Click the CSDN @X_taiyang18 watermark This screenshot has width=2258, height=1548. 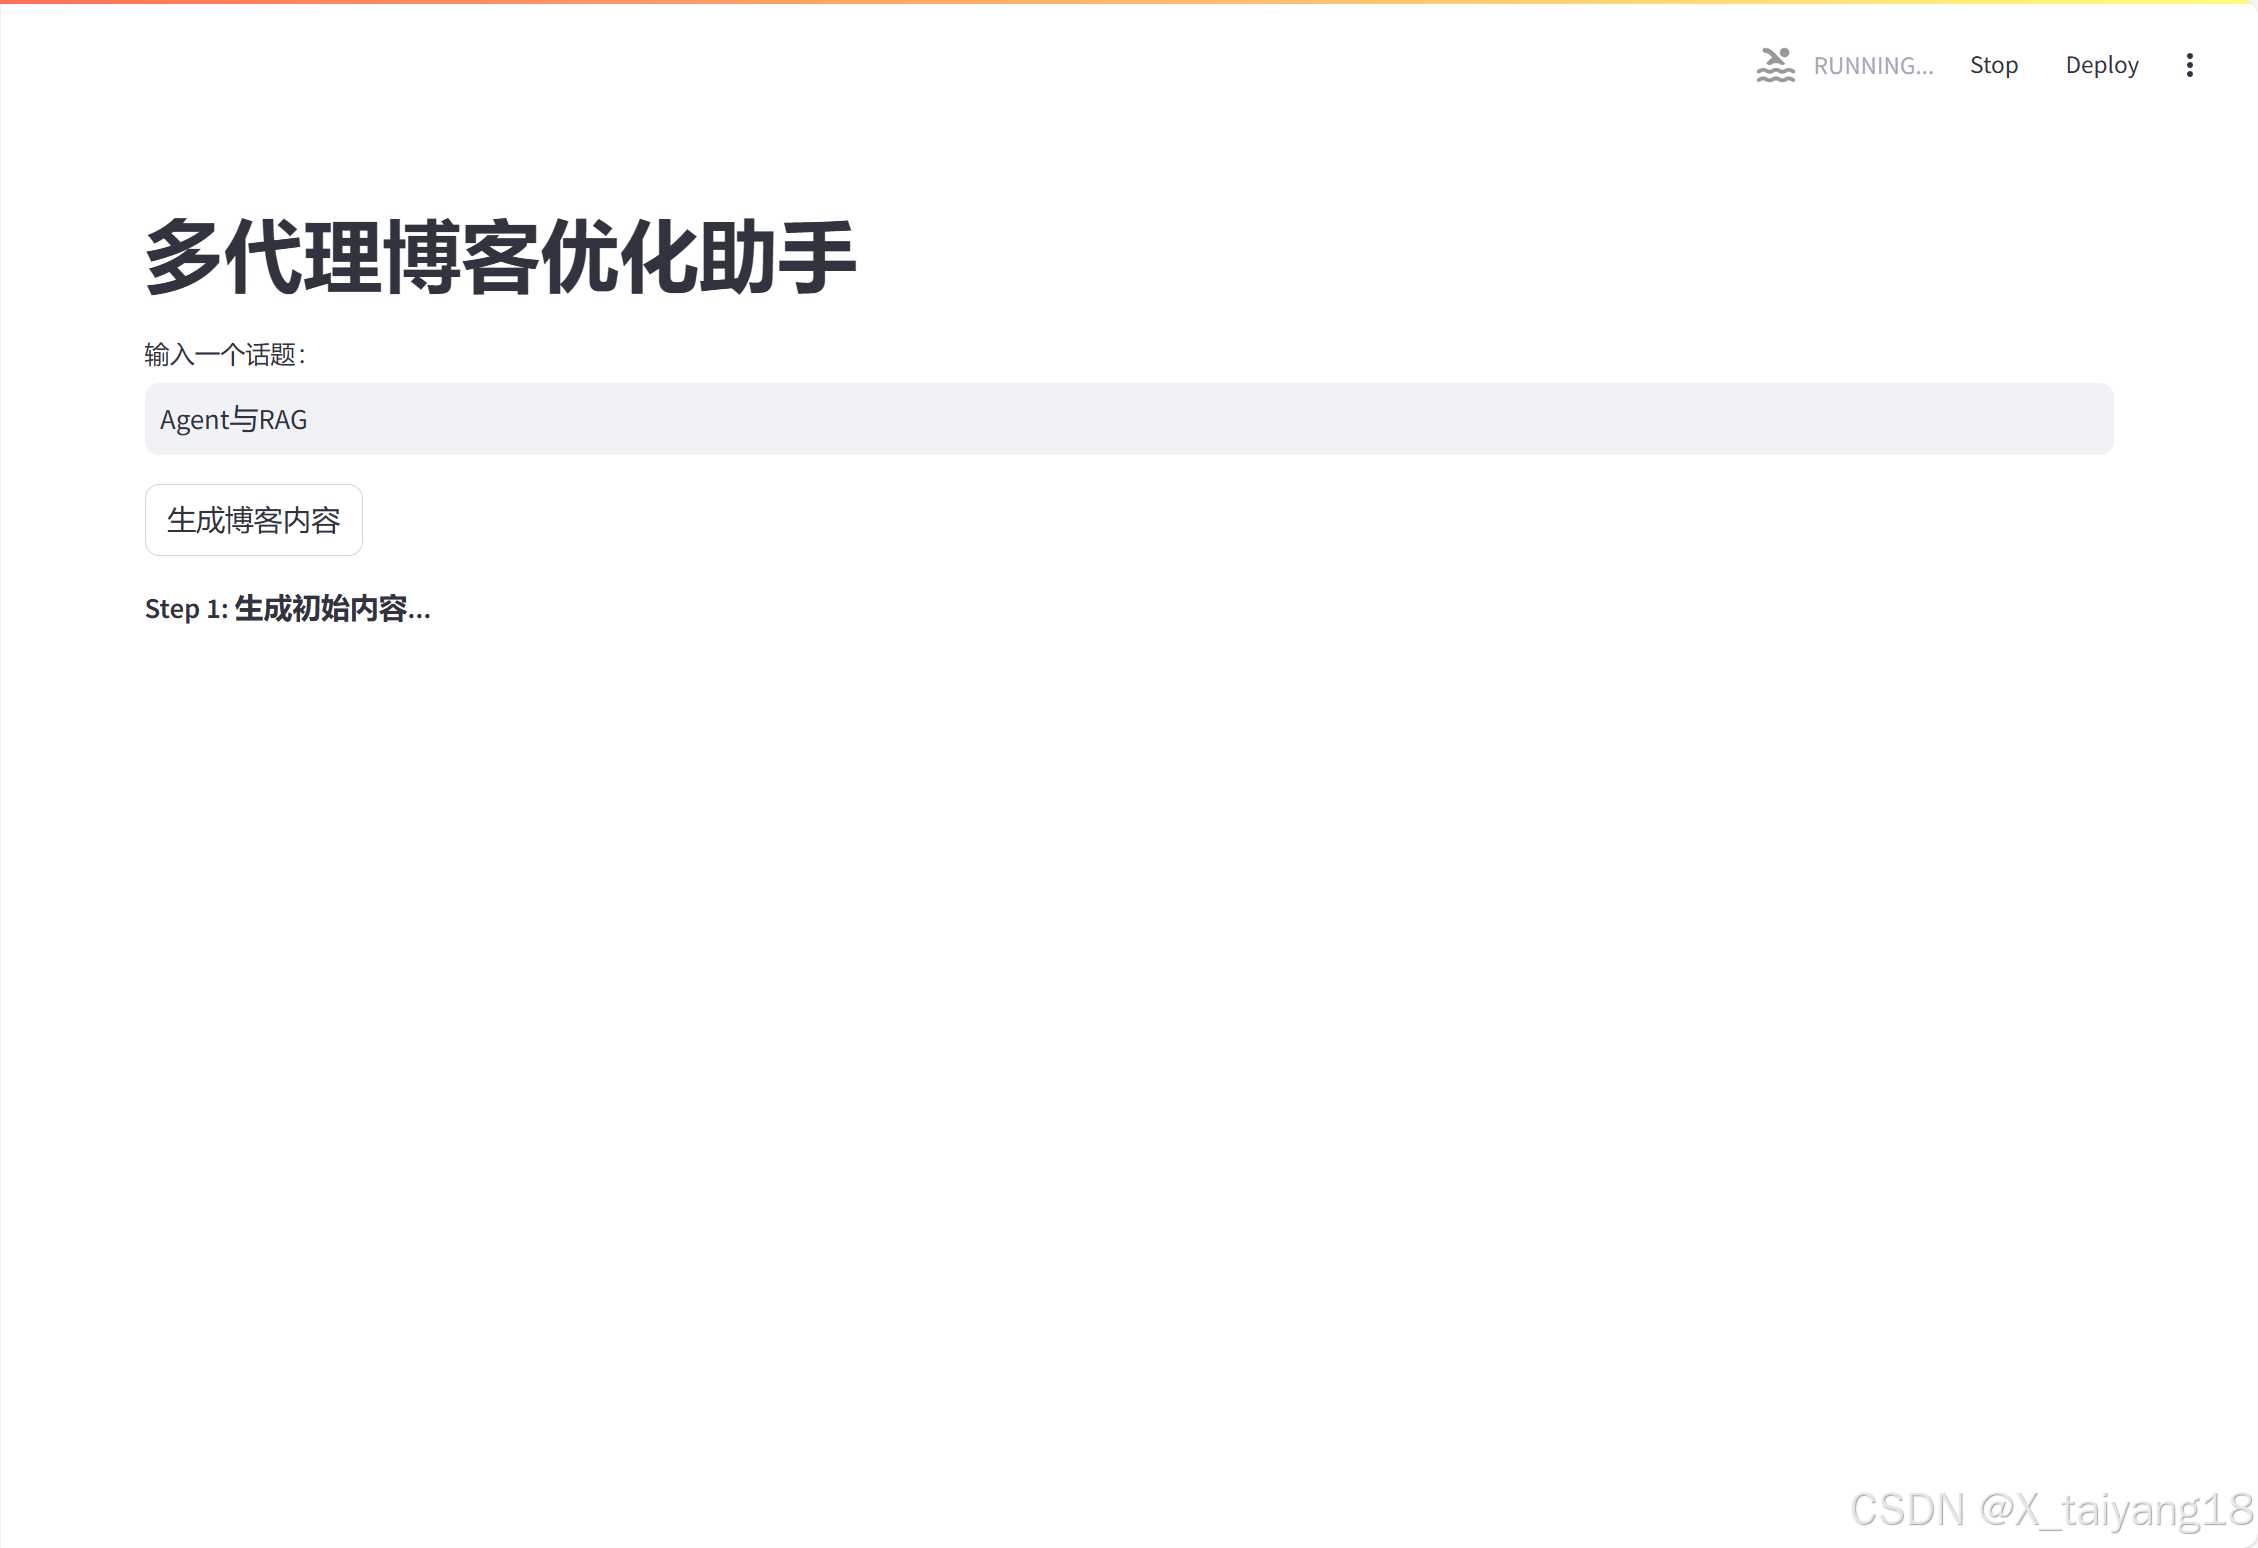click(x=2051, y=1509)
